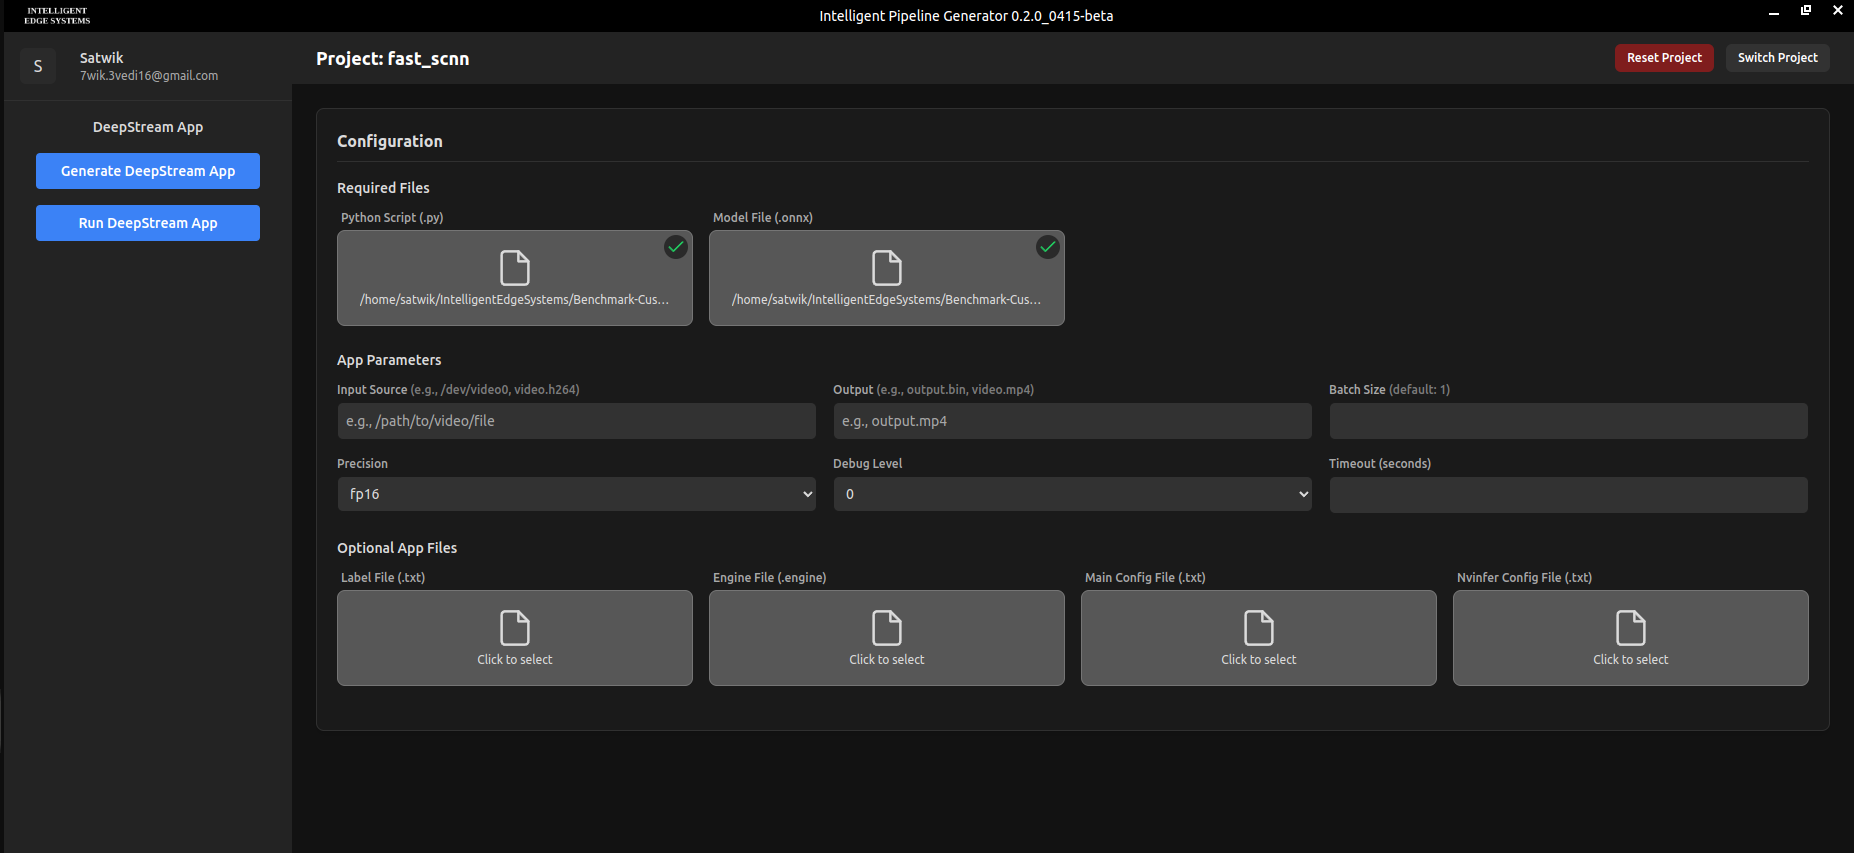The height and width of the screenshot is (853, 1854).
Task: Restore the Intelligent Pipeline Generator window size
Action: pyautogui.click(x=1806, y=10)
